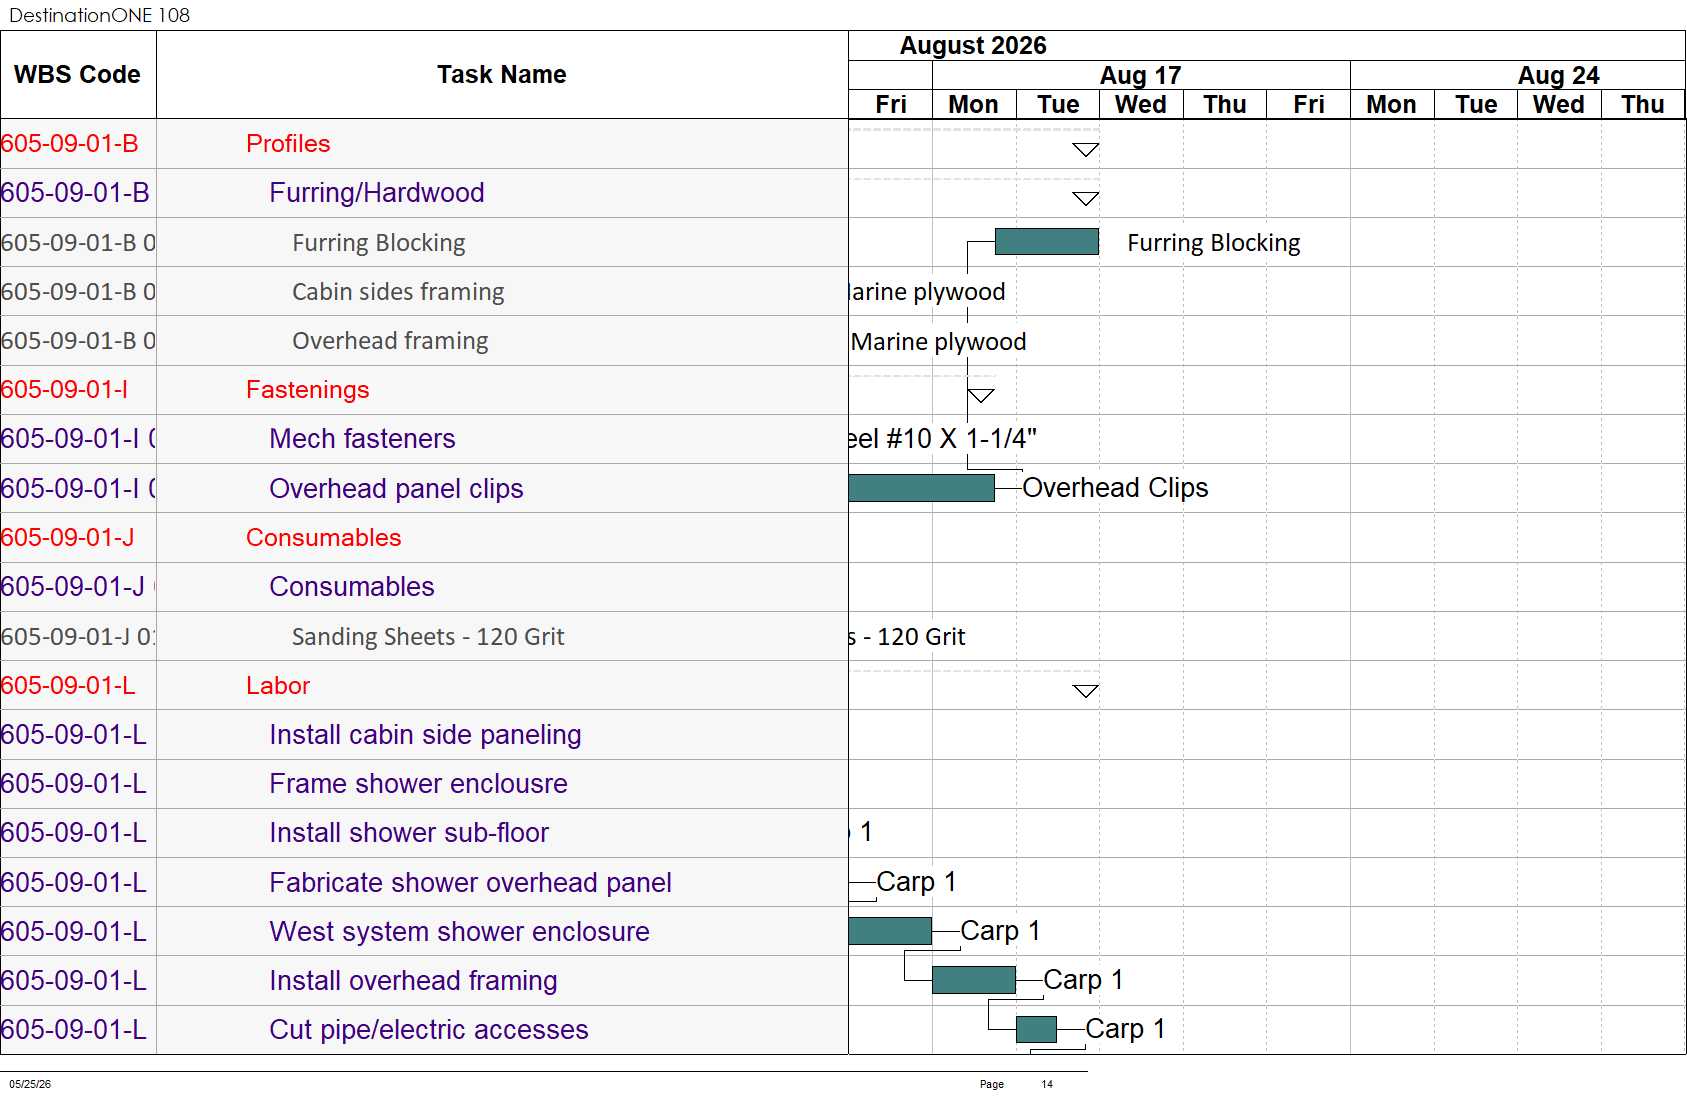Screen dimensions: 1687x1097
Task: Select the Furring/Hardwood task name
Action: (377, 193)
